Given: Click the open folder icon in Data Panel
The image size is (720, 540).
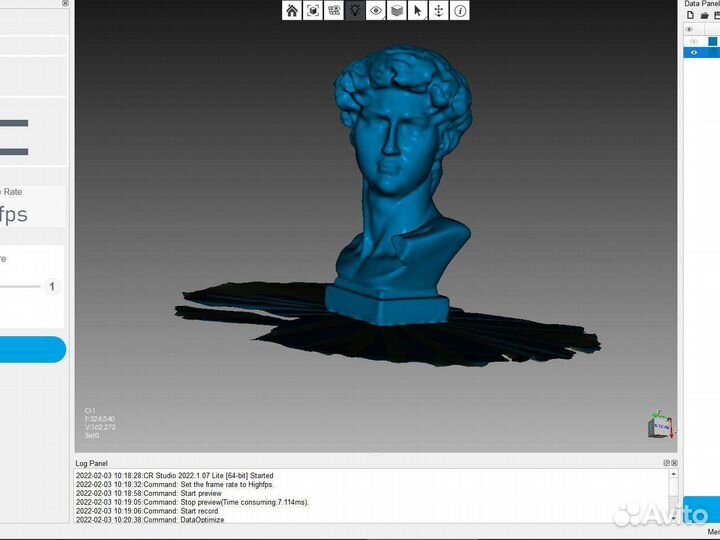Looking at the screenshot, I should [x=705, y=16].
